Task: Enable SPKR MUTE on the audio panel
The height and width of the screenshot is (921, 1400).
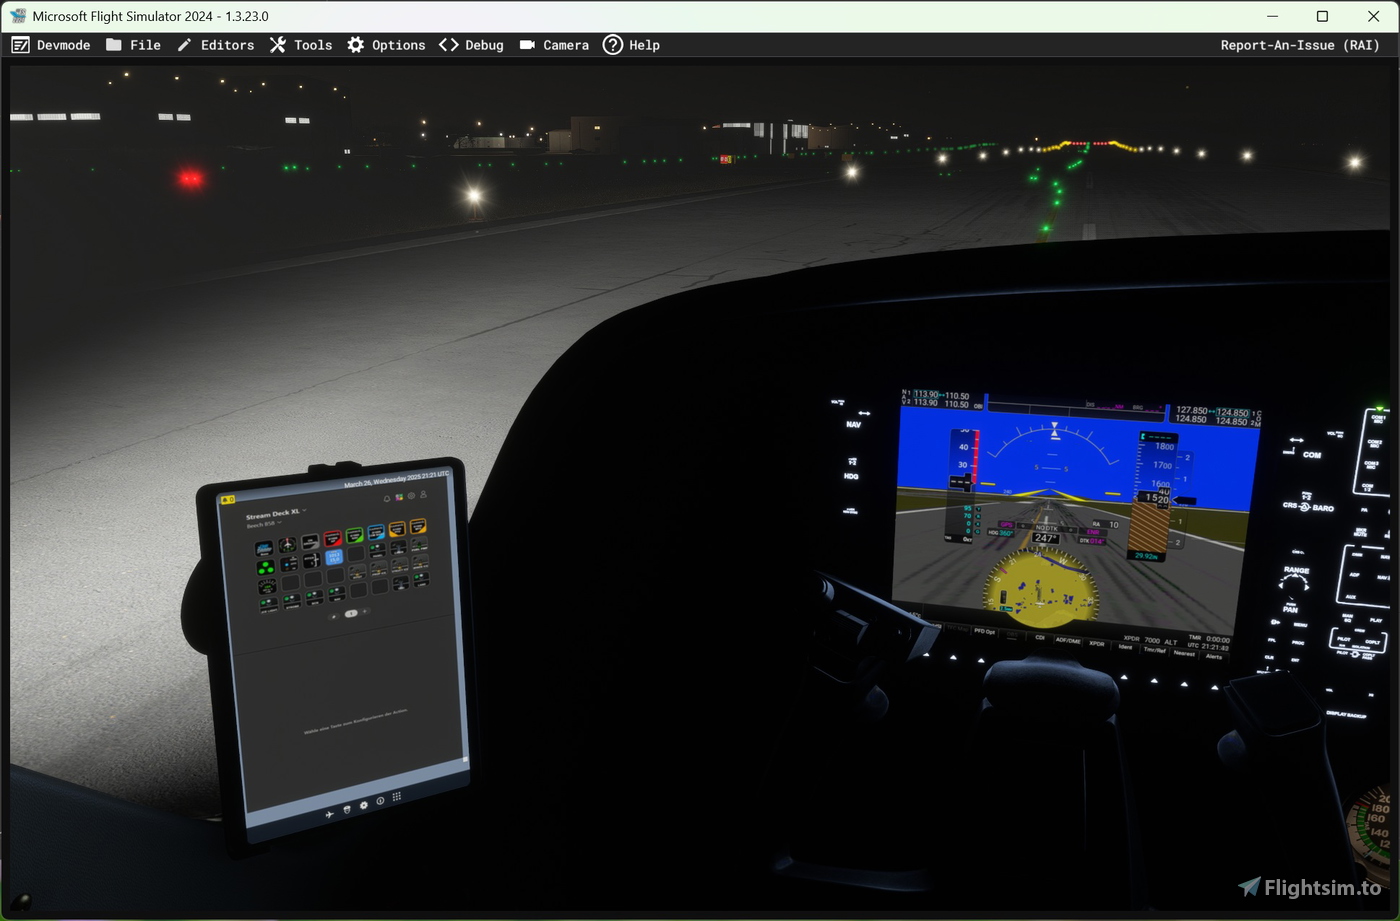Action: 1361,532
